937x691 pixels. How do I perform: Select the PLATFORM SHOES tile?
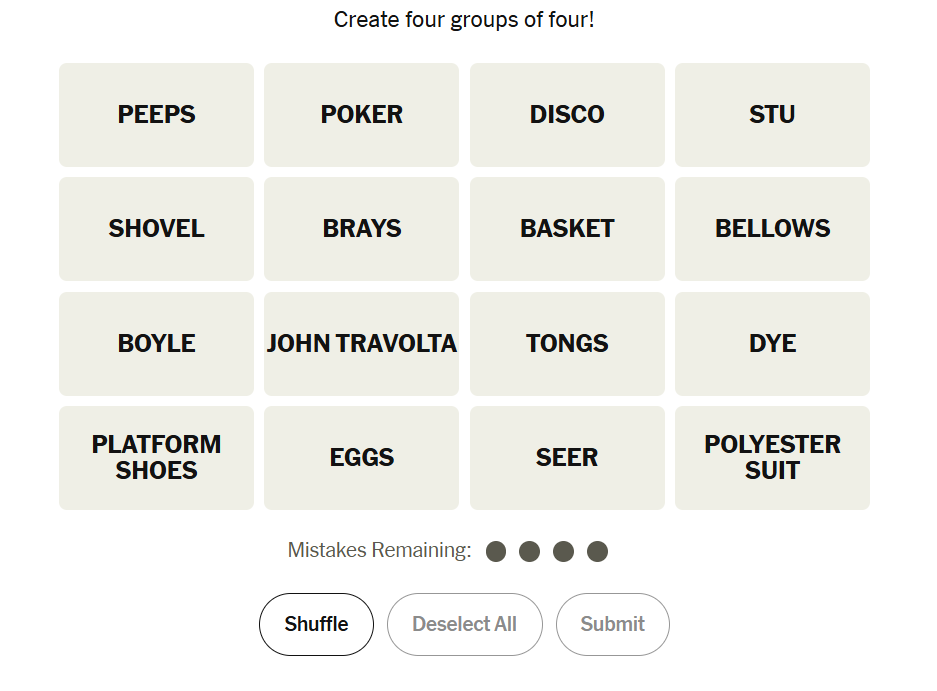pos(156,458)
